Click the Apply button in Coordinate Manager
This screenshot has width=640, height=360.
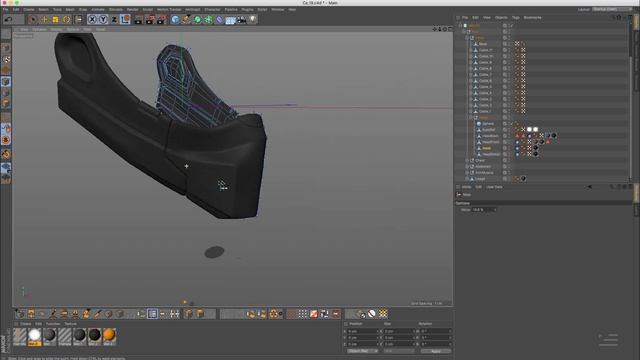pos(436,351)
